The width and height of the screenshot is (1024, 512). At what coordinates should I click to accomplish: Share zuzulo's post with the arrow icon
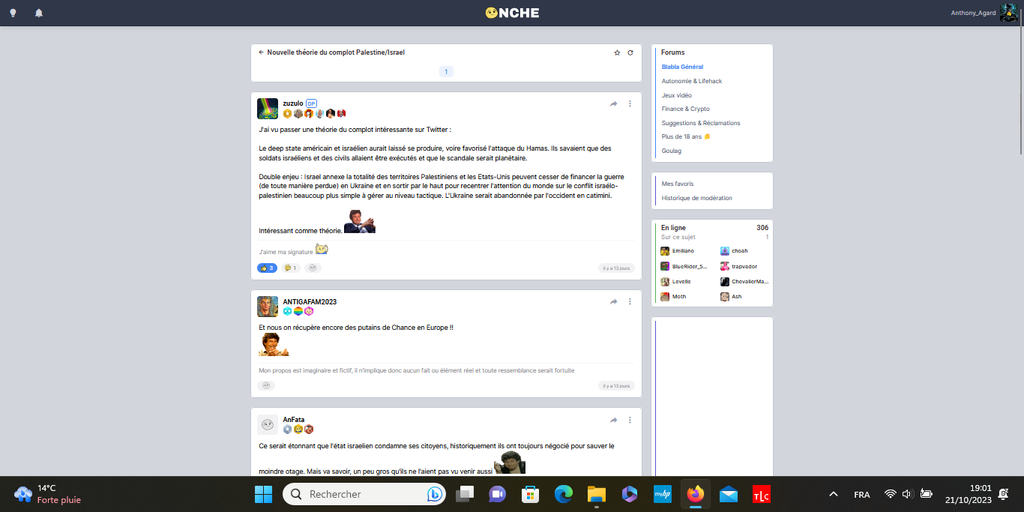pyautogui.click(x=613, y=104)
